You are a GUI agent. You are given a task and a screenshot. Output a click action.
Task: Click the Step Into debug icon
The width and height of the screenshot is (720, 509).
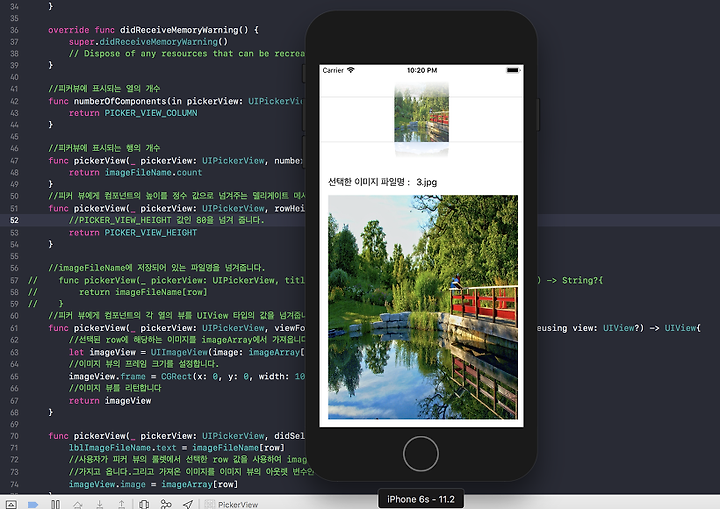click(x=100, y=504)
